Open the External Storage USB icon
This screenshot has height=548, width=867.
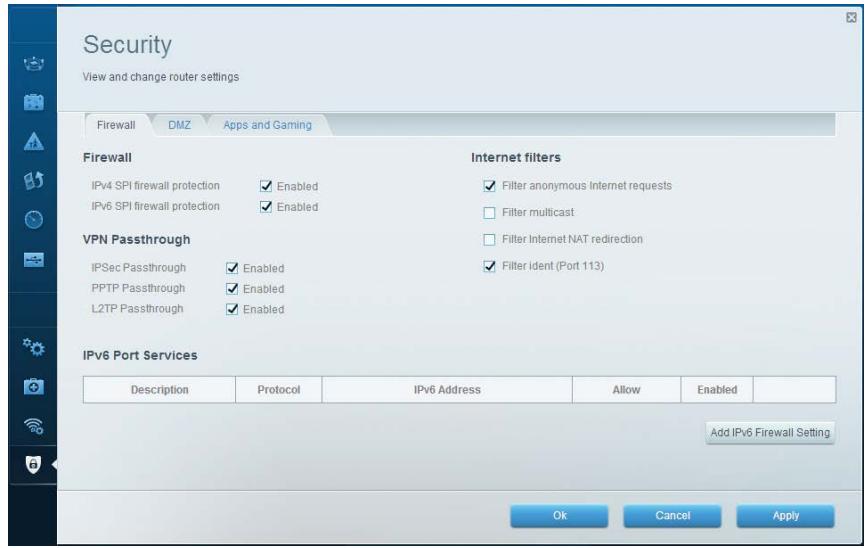pyautogui.click(x=34, y=259)
